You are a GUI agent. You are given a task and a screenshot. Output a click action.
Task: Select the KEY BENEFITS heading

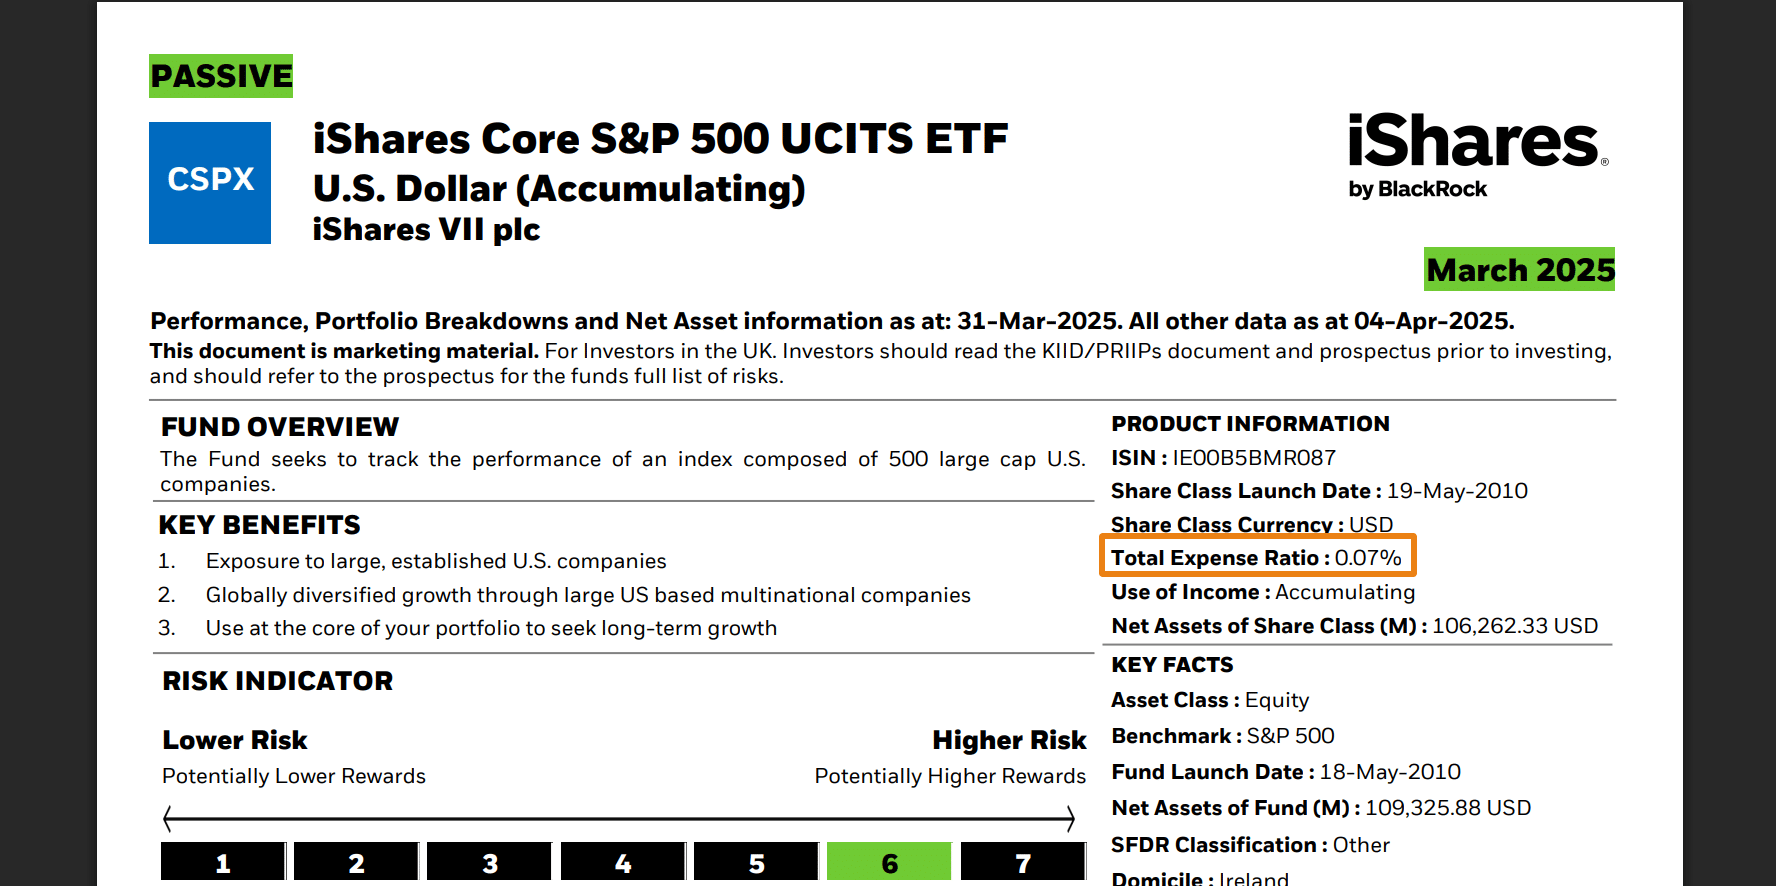tap(260, 525)
